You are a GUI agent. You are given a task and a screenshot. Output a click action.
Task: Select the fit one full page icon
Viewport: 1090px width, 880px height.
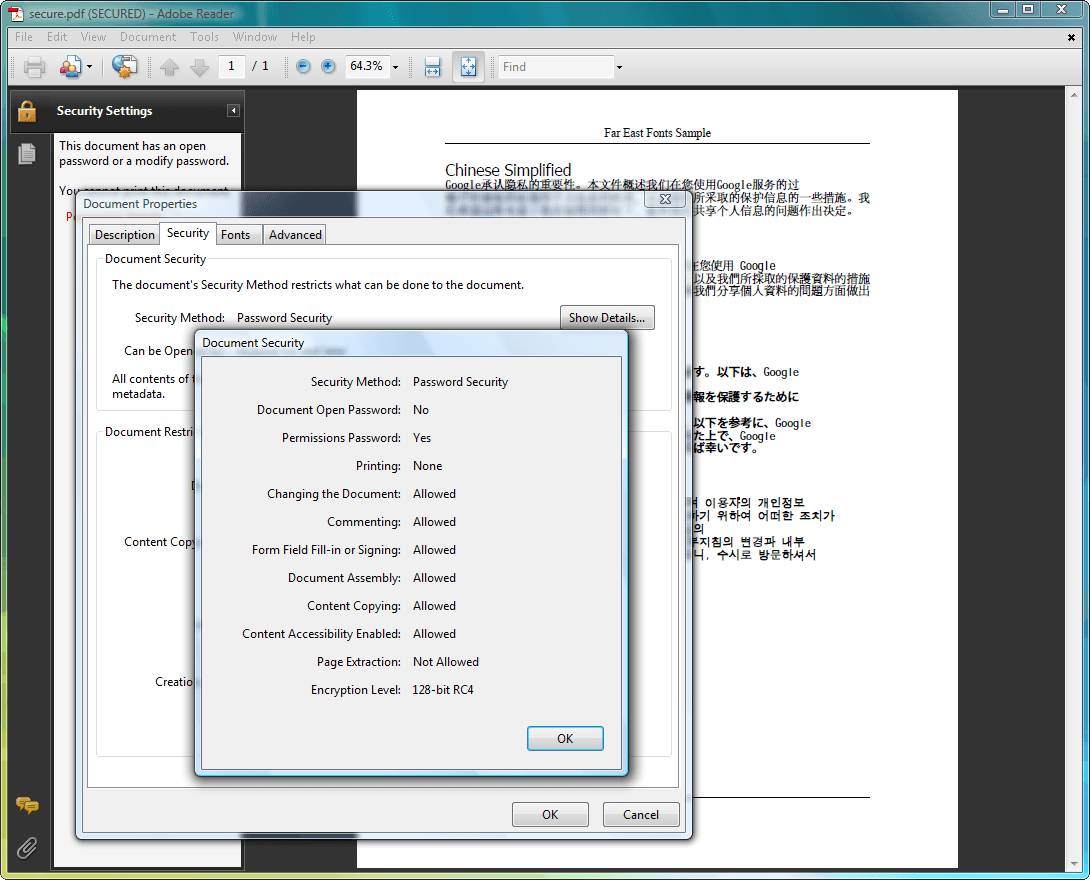(x=469, y=67)
